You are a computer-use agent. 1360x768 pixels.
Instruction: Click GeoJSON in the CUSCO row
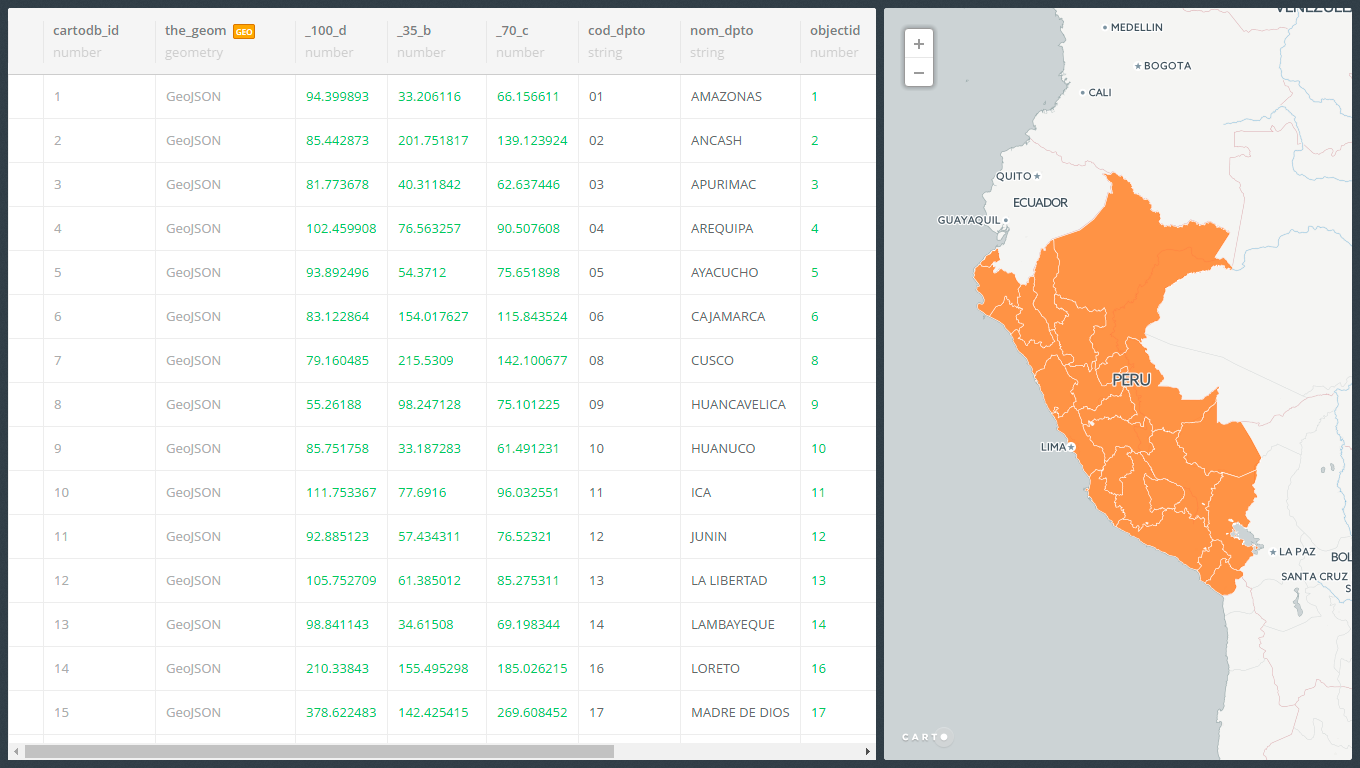point(193,361)
